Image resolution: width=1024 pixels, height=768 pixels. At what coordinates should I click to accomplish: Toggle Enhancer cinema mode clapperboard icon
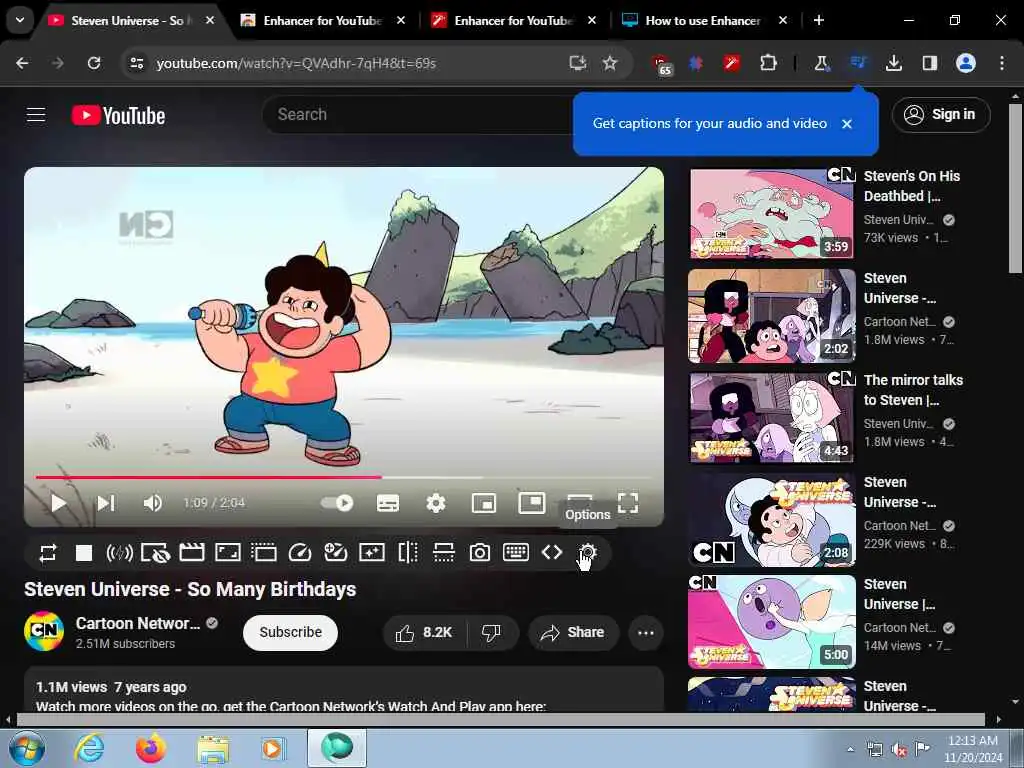(x=192, y=553)
